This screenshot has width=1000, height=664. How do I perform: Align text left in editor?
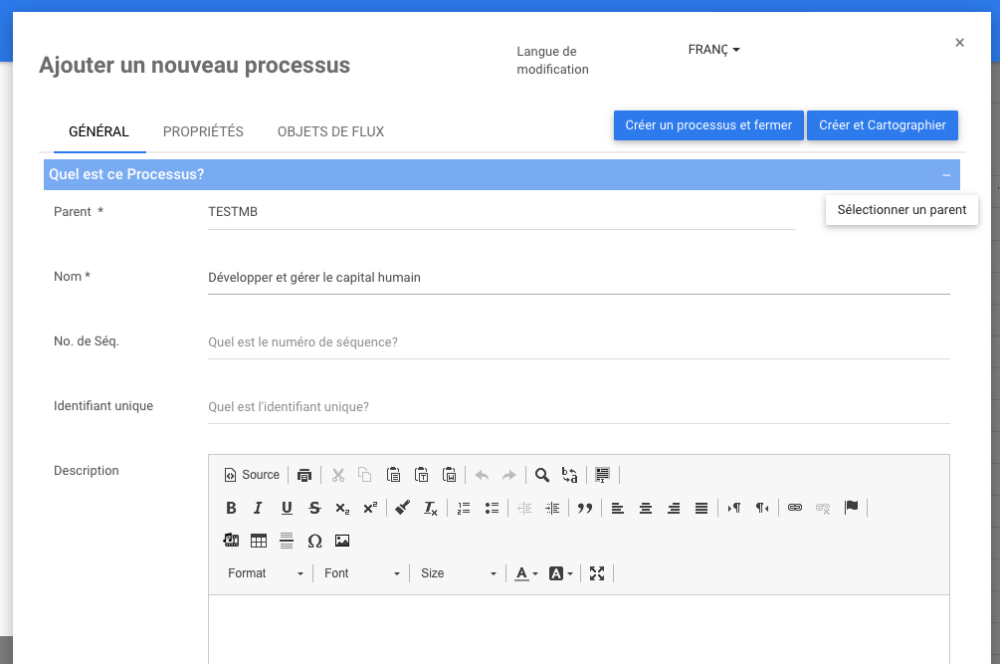[x=617, y=508]
